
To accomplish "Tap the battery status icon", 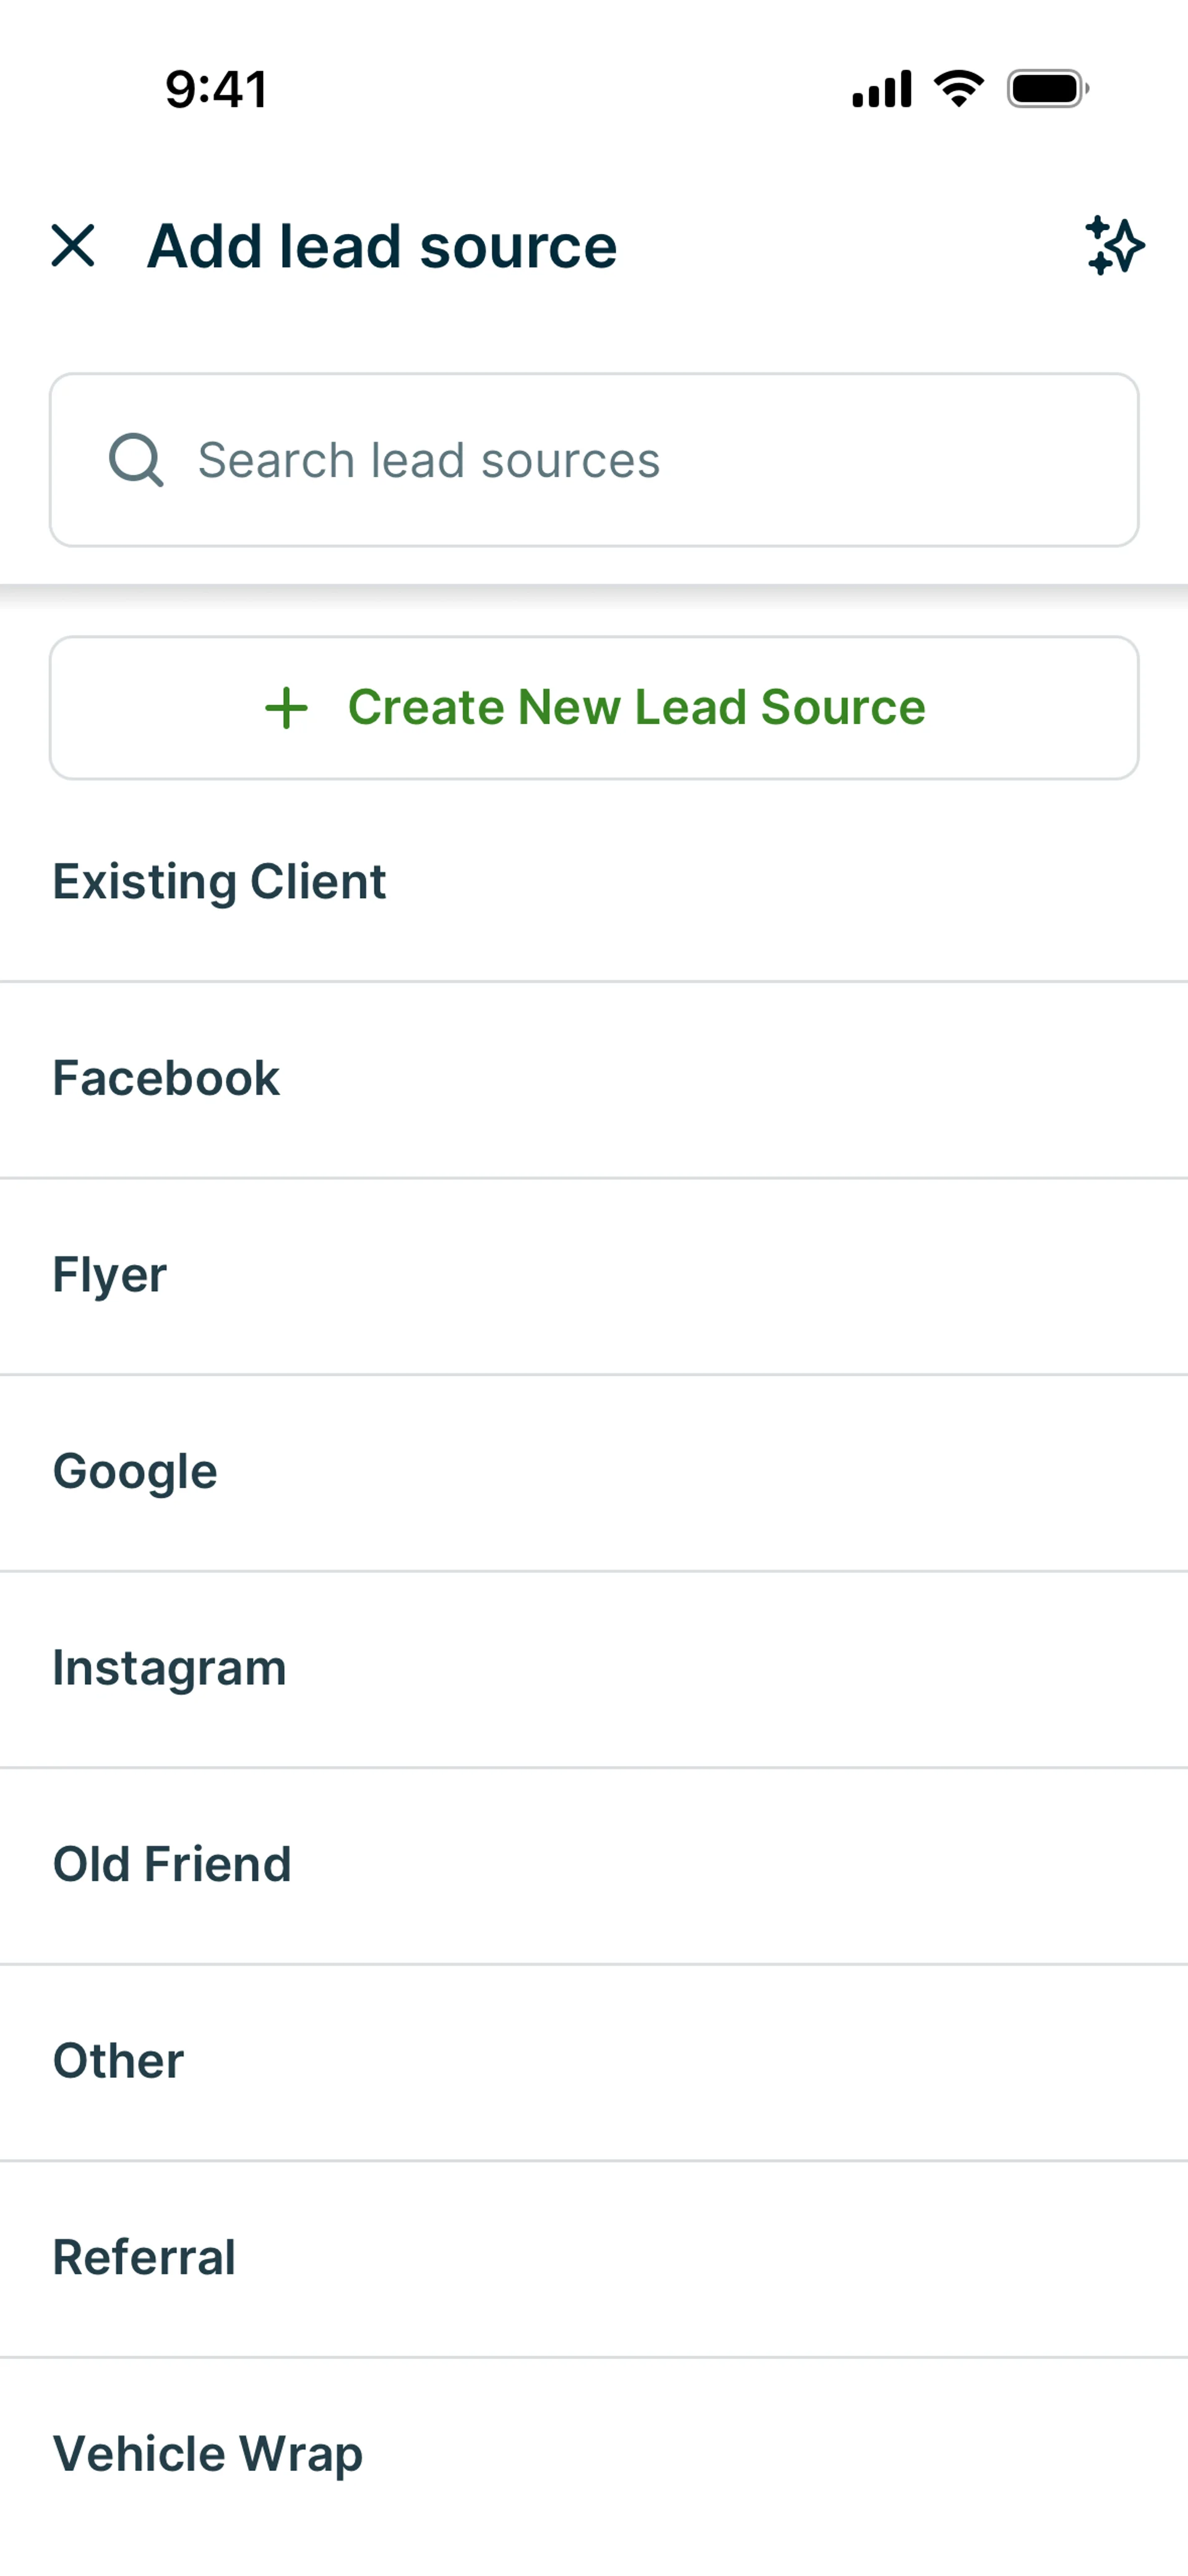I will click(1047, 89).
